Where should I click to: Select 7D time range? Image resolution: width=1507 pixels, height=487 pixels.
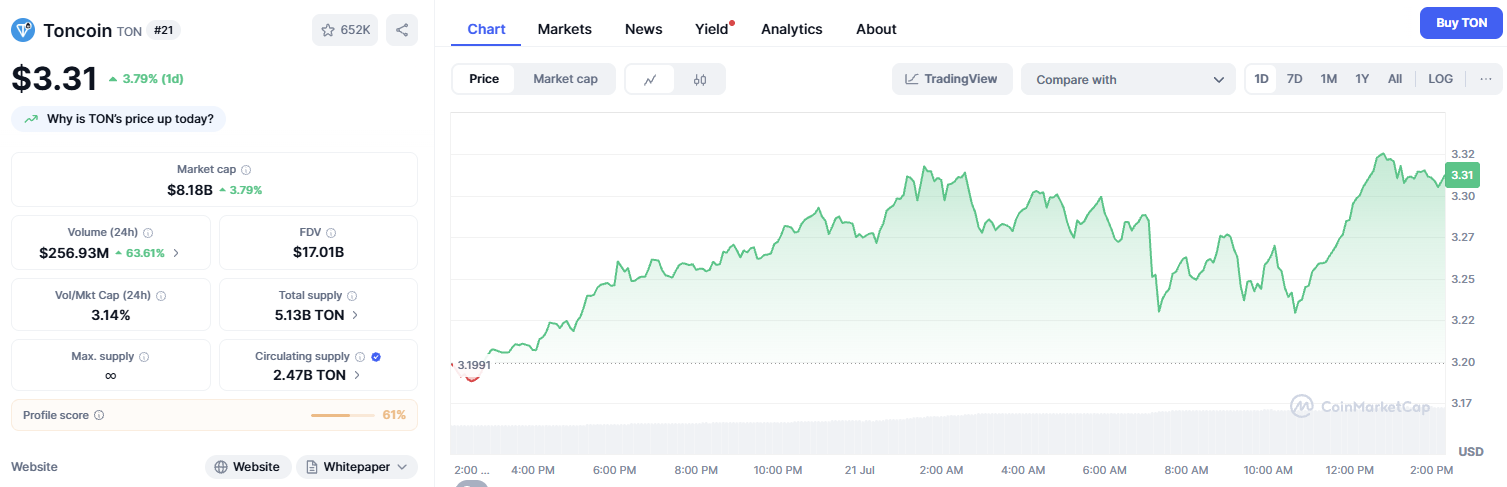[1294, 79]
